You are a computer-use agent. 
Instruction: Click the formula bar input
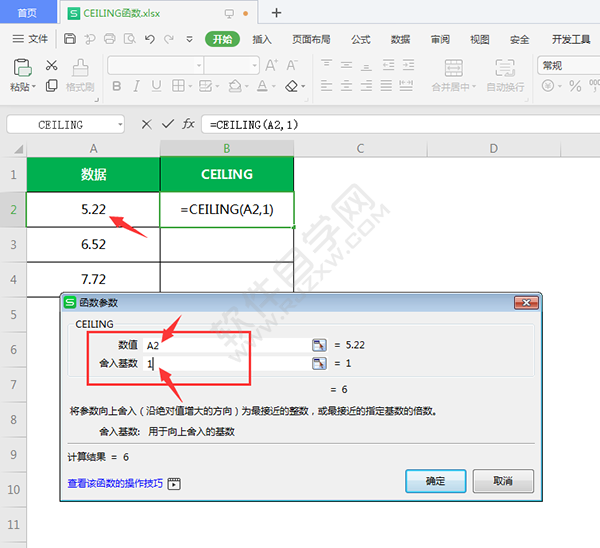[x=400, y=124]
